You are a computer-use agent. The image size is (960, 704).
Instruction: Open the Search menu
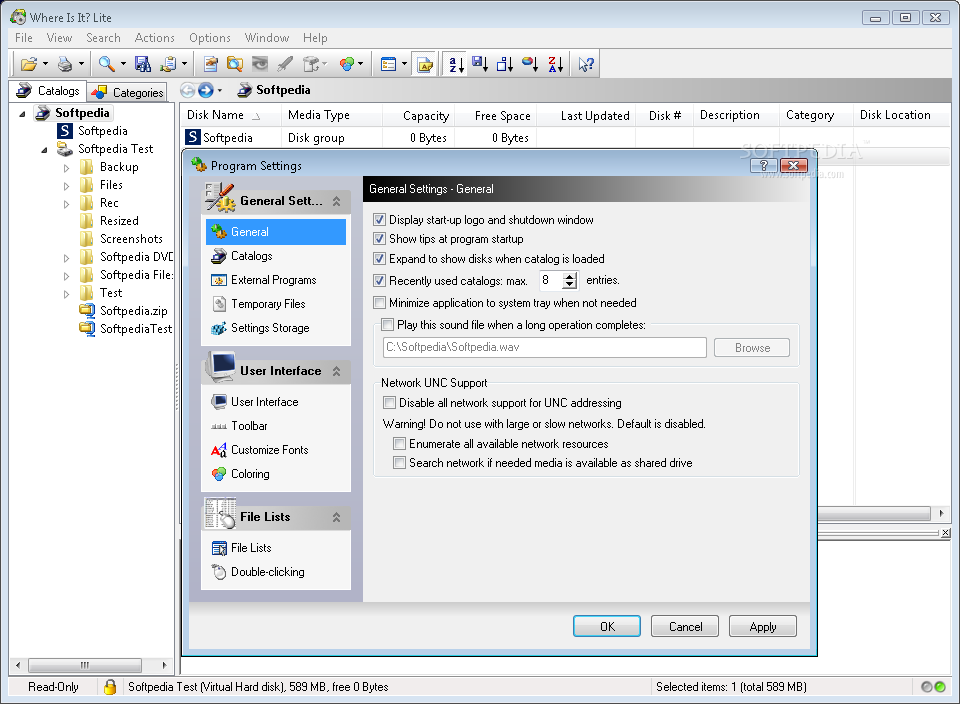click(x=103, y=38)
